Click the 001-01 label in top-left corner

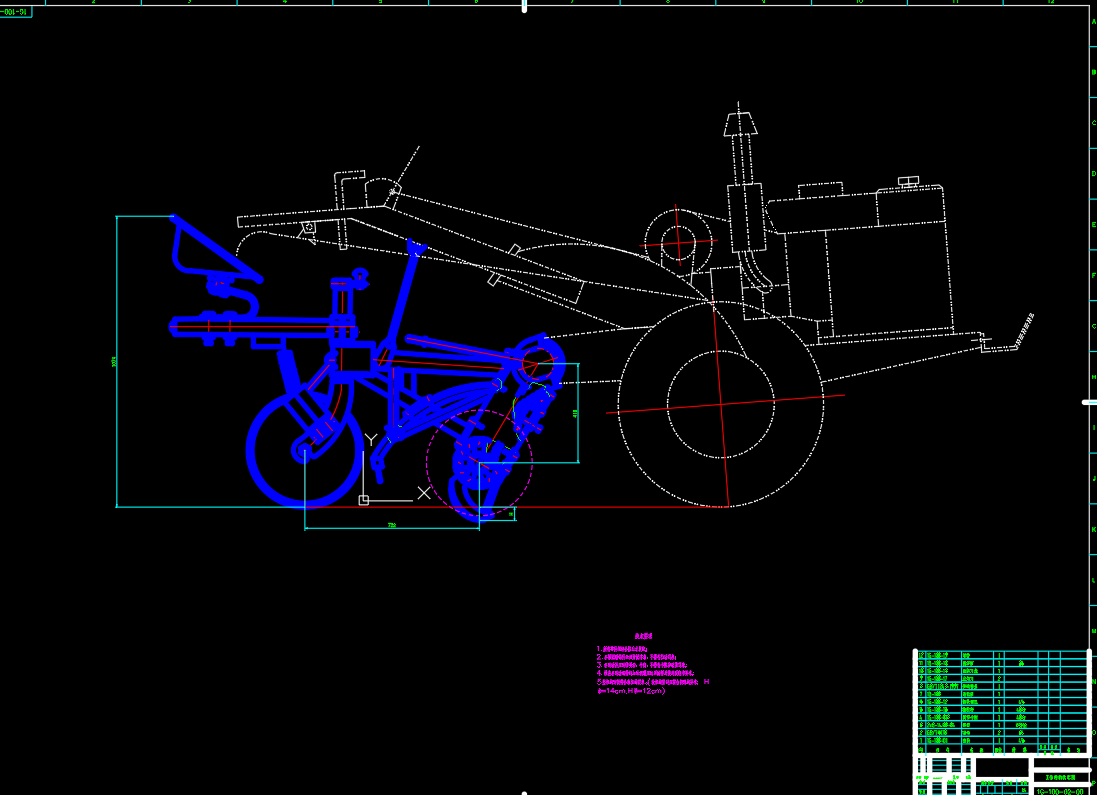15,12
